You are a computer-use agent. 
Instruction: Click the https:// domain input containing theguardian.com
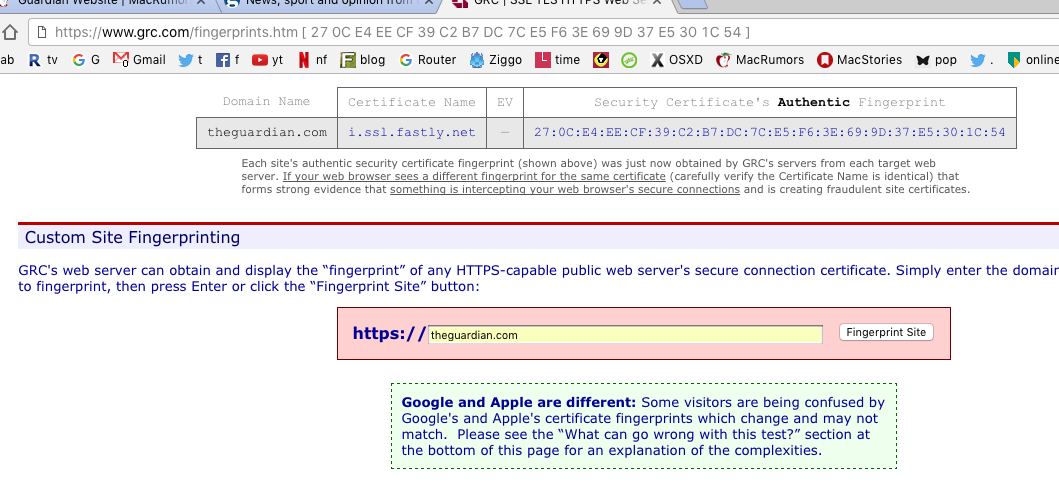pos(625,334)
